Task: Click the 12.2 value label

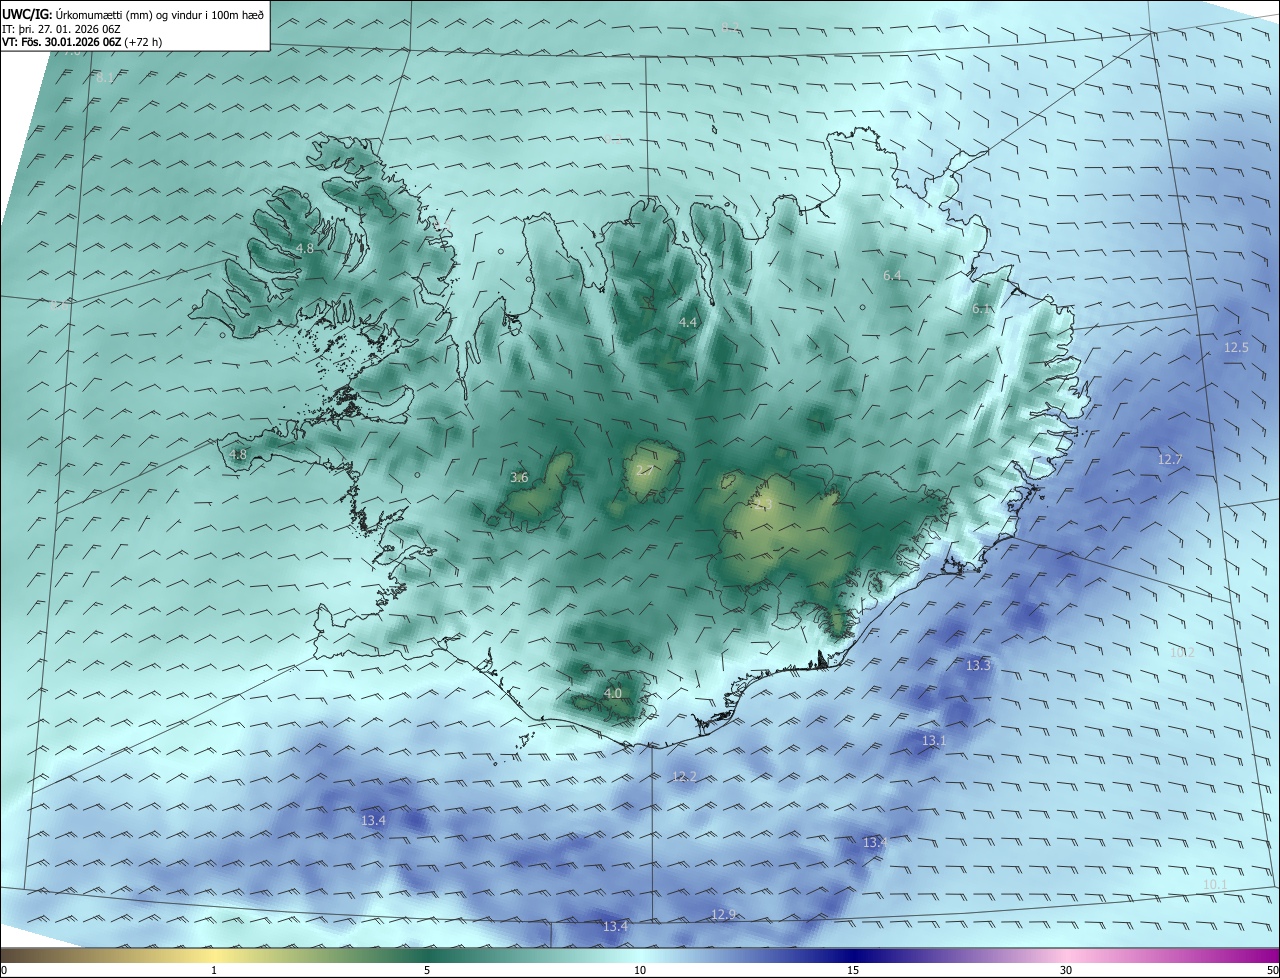Action: [684, 776]
